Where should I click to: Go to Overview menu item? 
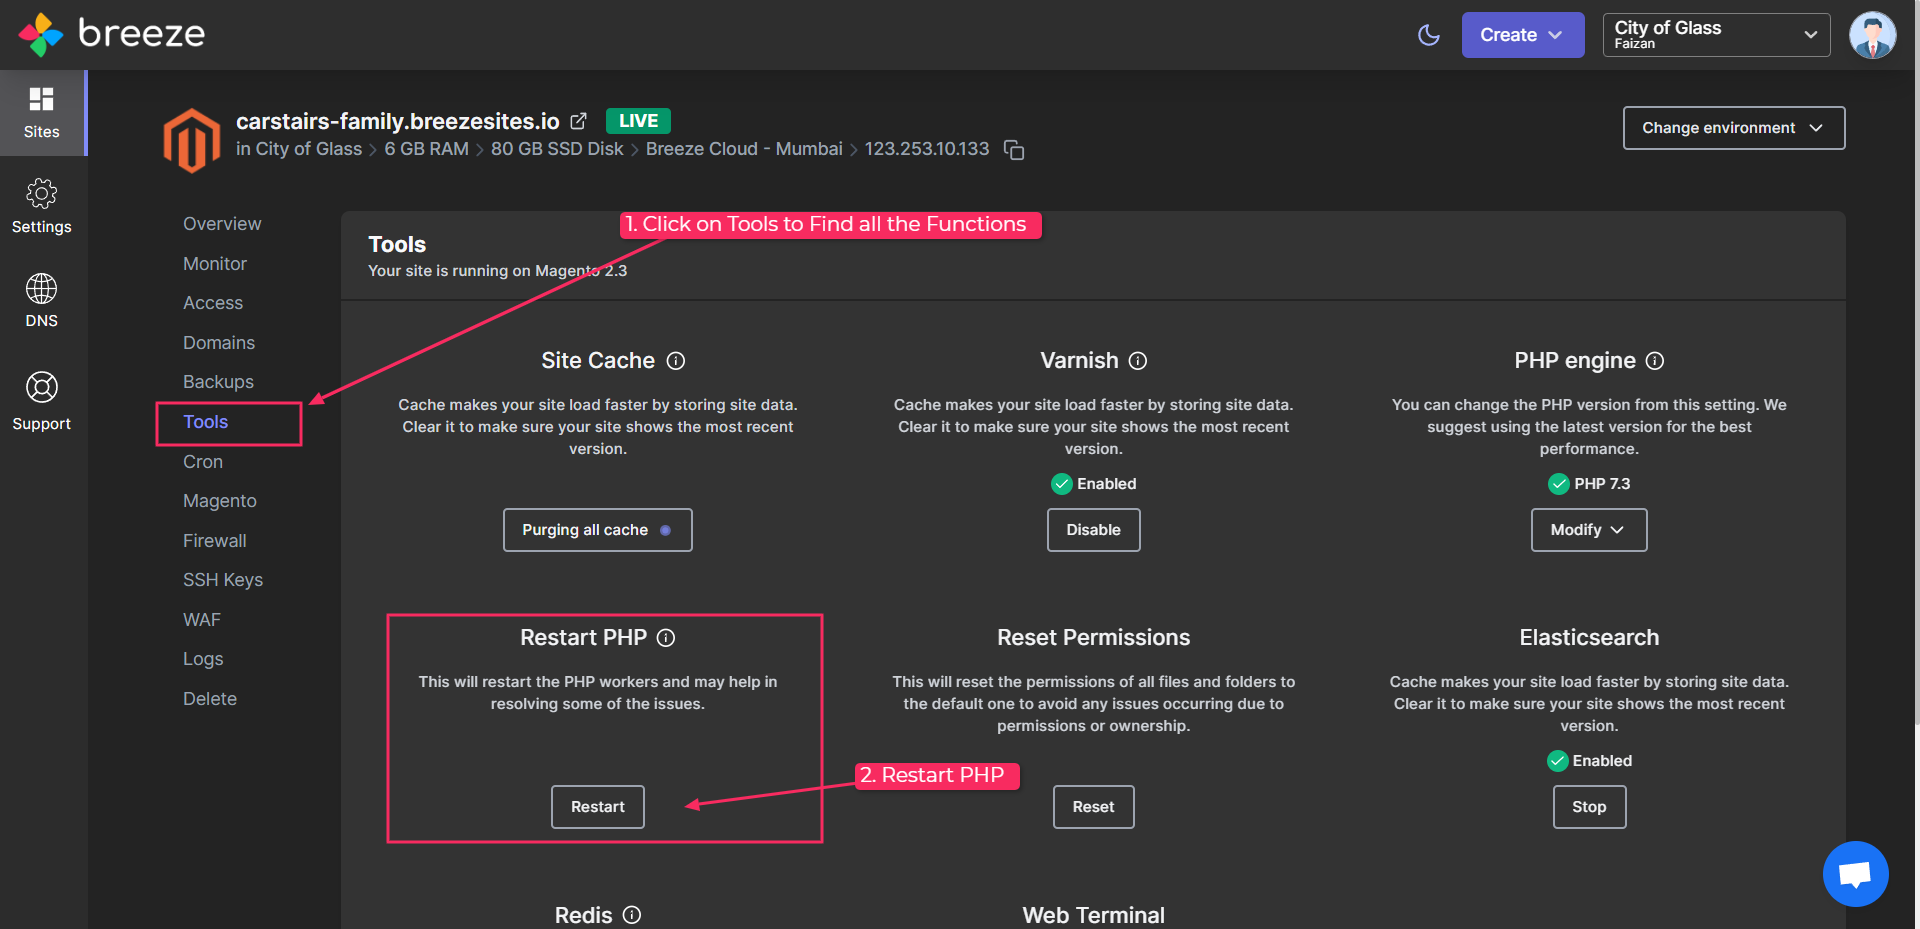tap(222, 224)
